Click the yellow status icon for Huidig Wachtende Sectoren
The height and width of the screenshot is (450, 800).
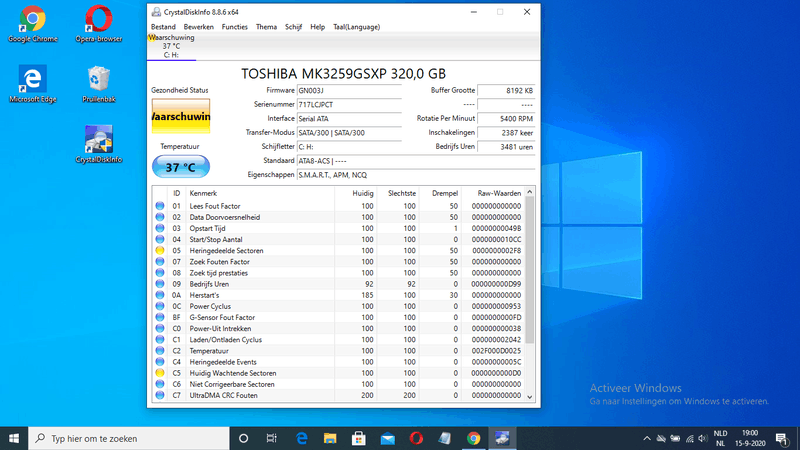tap(160, 372)
